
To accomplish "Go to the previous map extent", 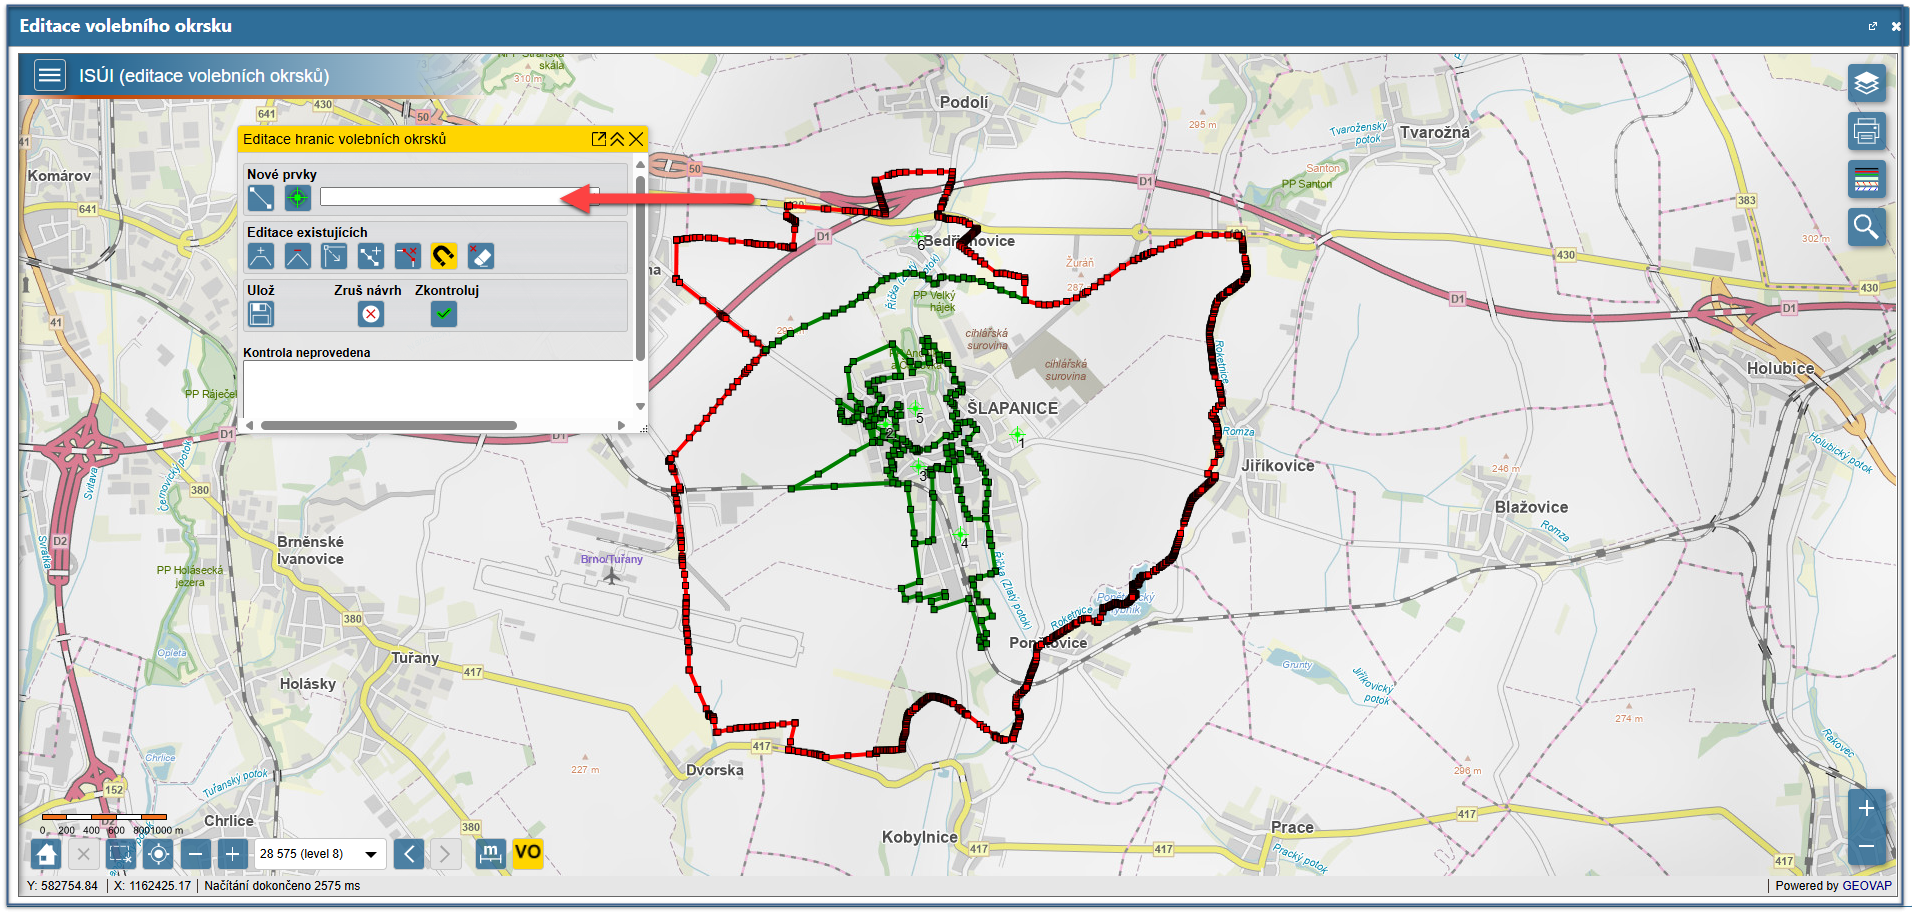I will point(408,853).
